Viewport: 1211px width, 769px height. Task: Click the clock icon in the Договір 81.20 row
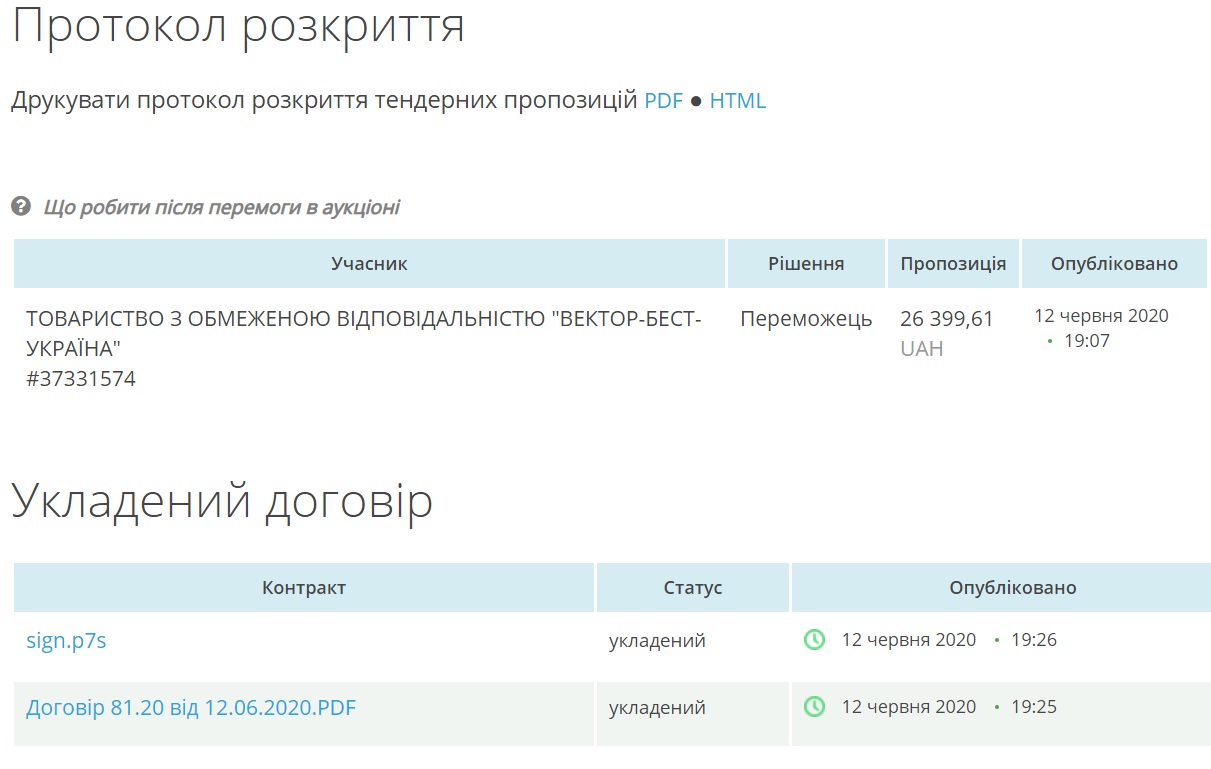click(815, 707)
